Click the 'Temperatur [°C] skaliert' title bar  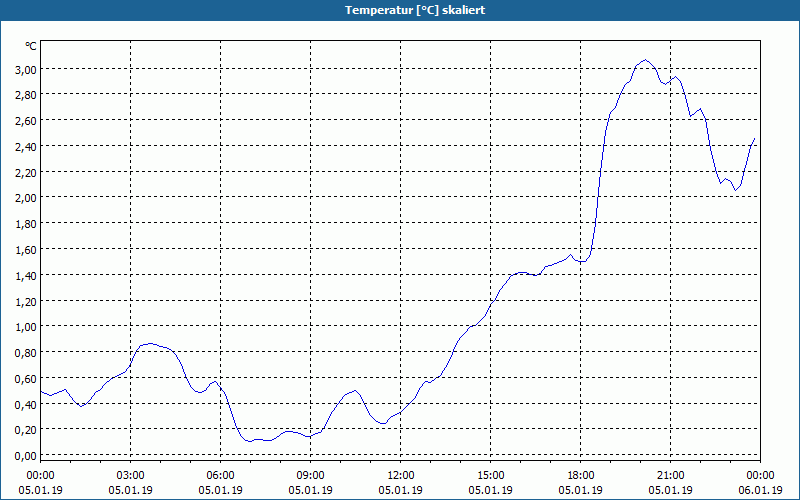(x=400, y=10)
